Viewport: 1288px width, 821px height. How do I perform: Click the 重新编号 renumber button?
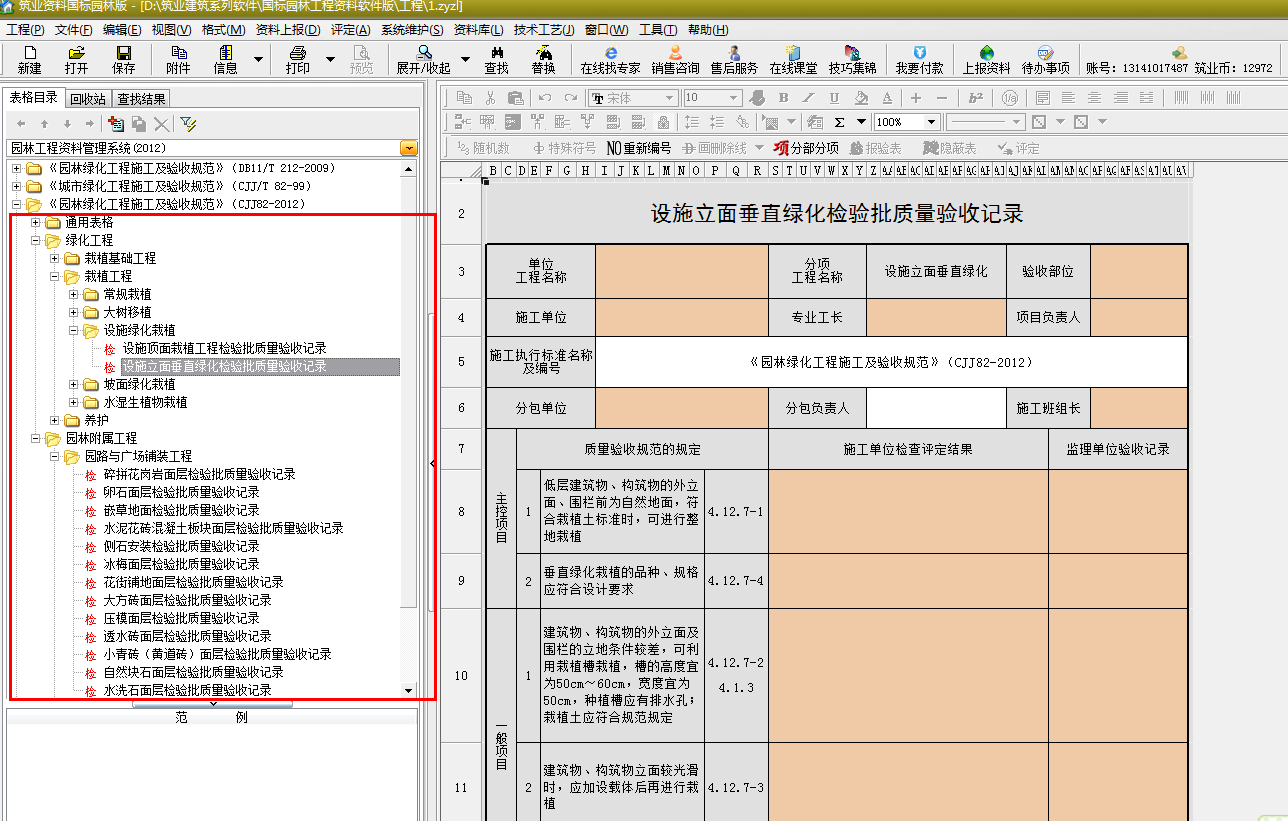point(638,148)
